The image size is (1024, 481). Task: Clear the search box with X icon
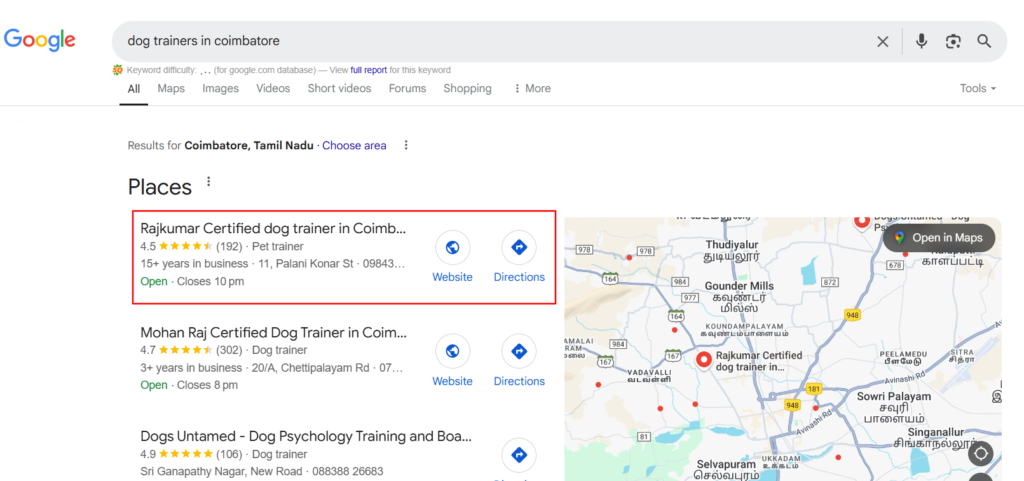click(883, 41)
